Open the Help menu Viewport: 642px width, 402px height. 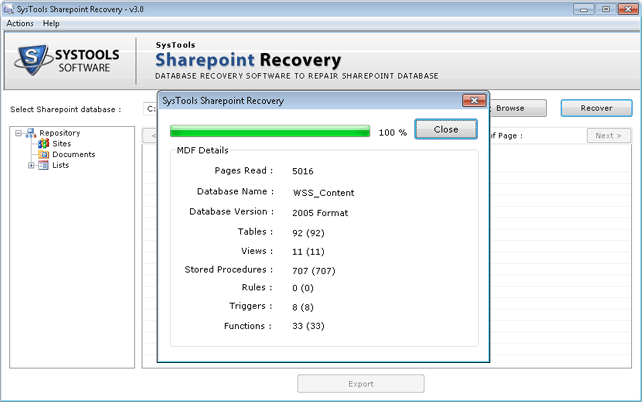pyautogui.click(x=51, y=23)
